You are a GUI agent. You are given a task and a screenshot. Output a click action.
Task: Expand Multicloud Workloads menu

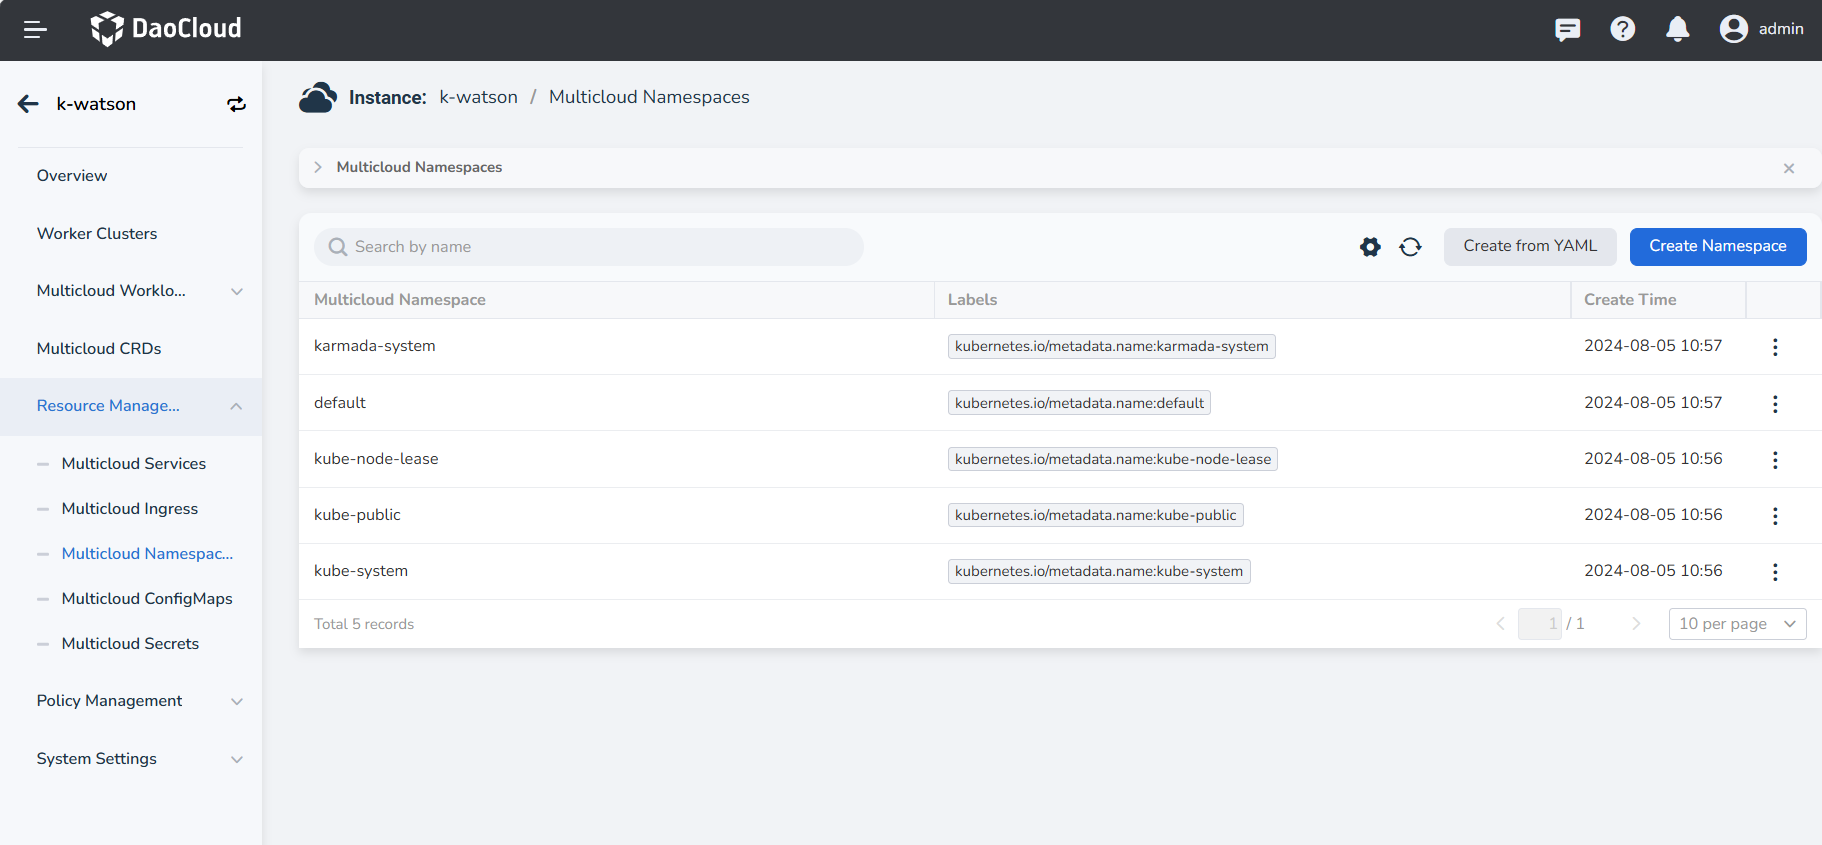pyautogui.click(x=237, y=291)
